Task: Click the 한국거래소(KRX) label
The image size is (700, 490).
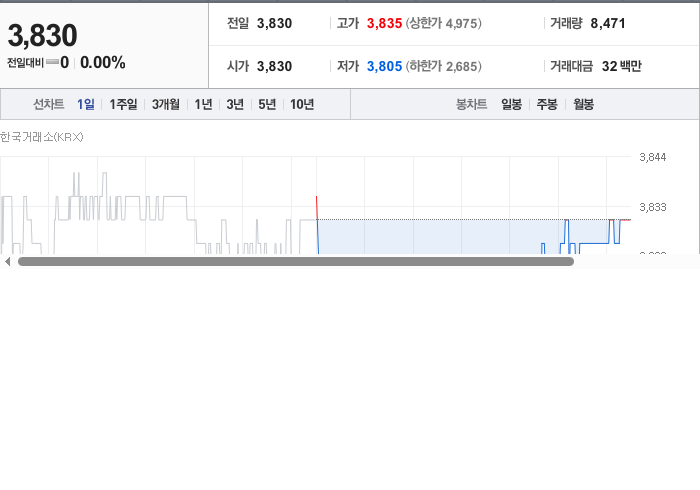Action: [42, 137]
